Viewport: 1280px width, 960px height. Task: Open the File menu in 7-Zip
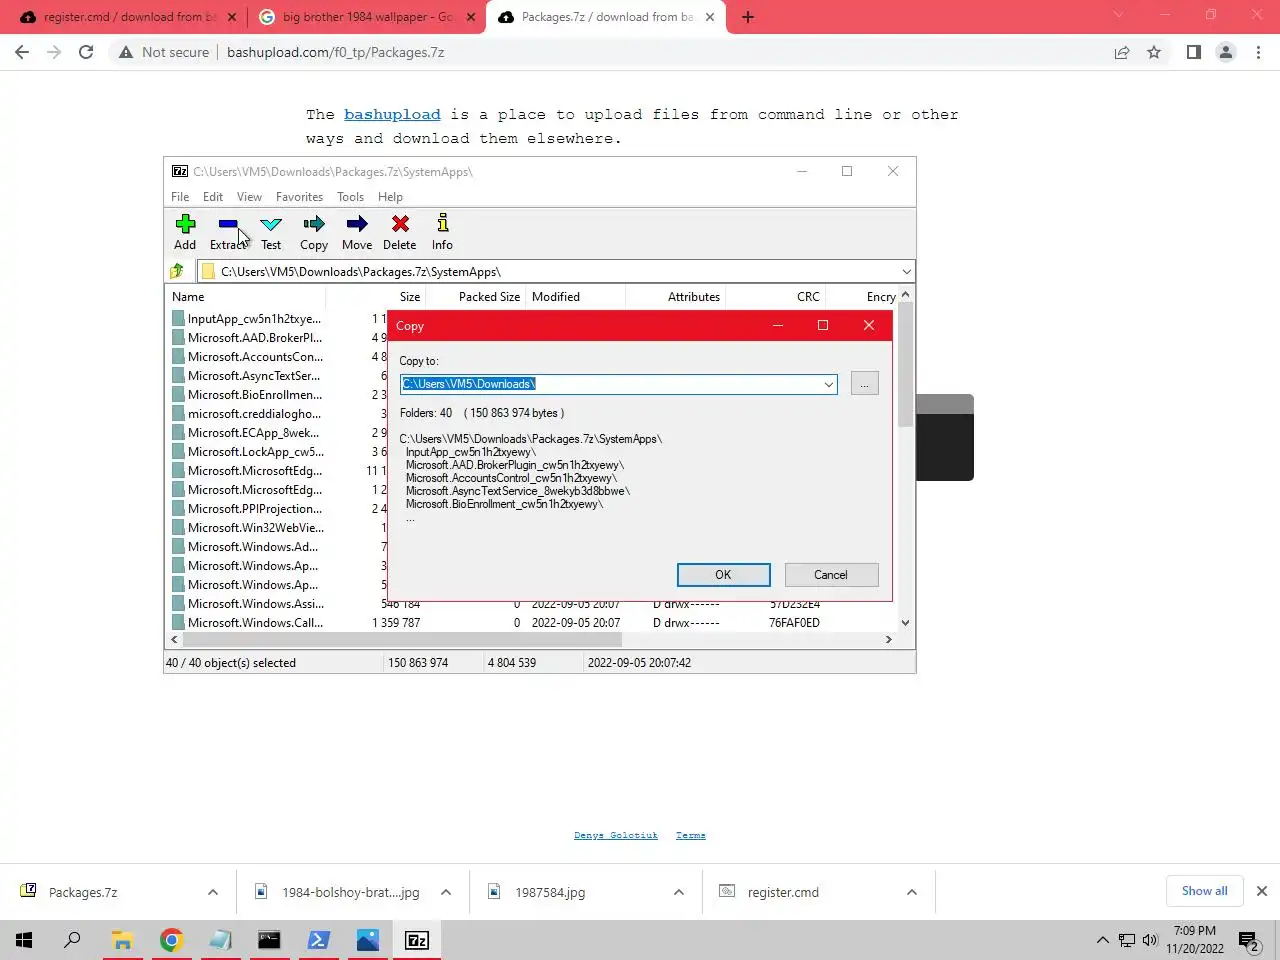point(180,197)
